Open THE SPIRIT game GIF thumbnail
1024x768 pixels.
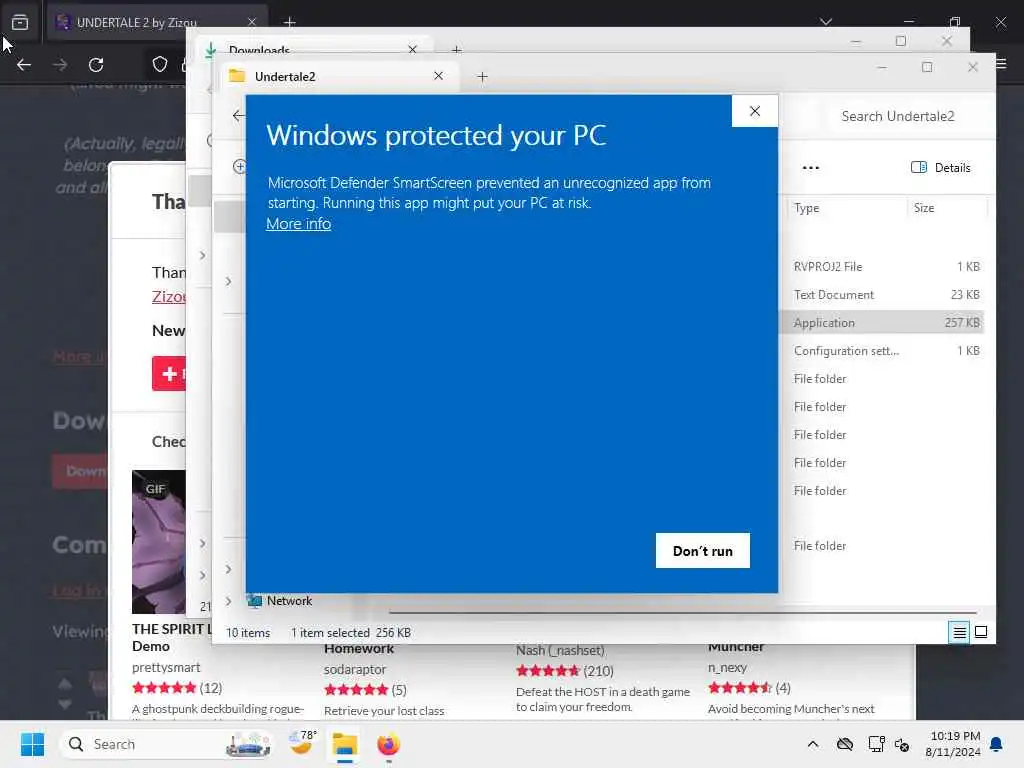point(159,542)
